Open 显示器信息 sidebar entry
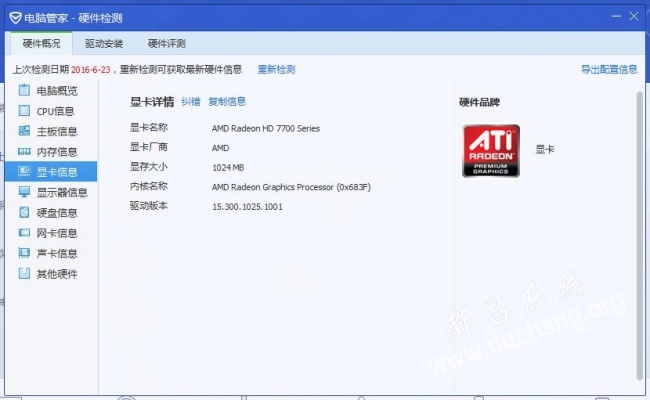This screenshot has height=400, width=650. click(x=51, y=192)
